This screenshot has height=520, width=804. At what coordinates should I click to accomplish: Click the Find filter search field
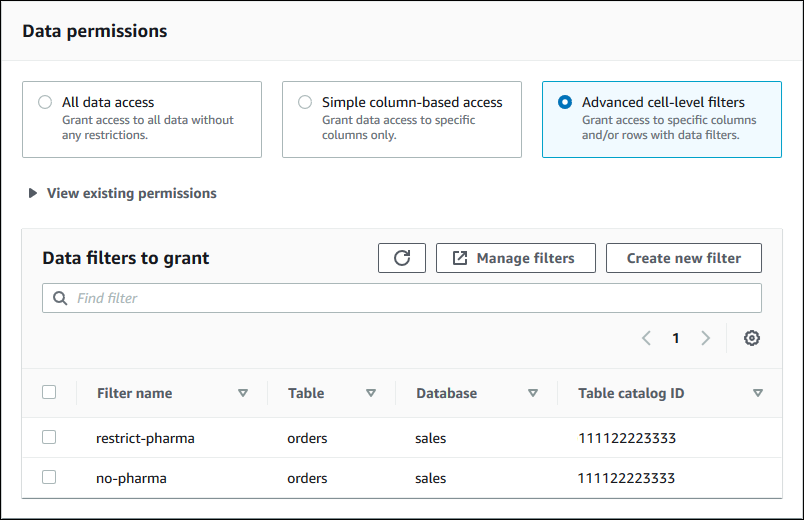(x=402, y=298)
